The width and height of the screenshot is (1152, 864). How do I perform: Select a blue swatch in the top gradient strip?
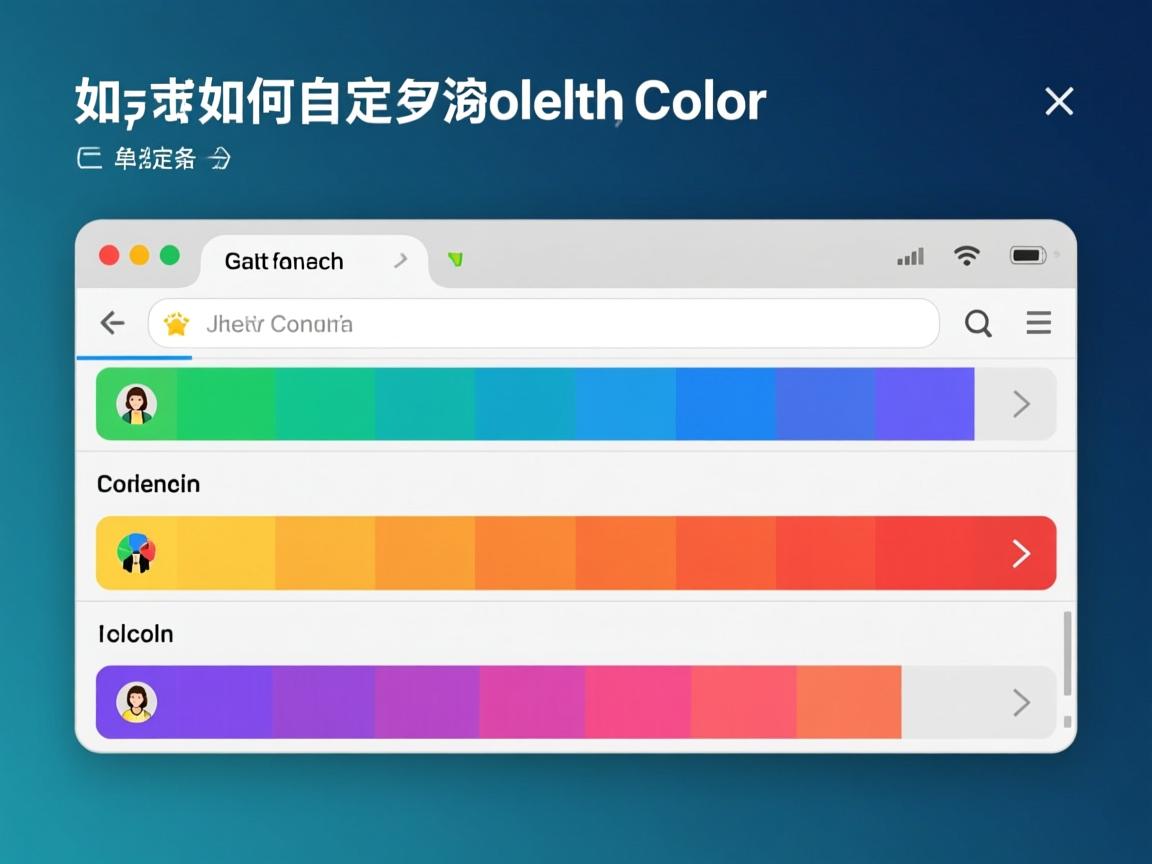pyautogui.click(x=725, y=403)
